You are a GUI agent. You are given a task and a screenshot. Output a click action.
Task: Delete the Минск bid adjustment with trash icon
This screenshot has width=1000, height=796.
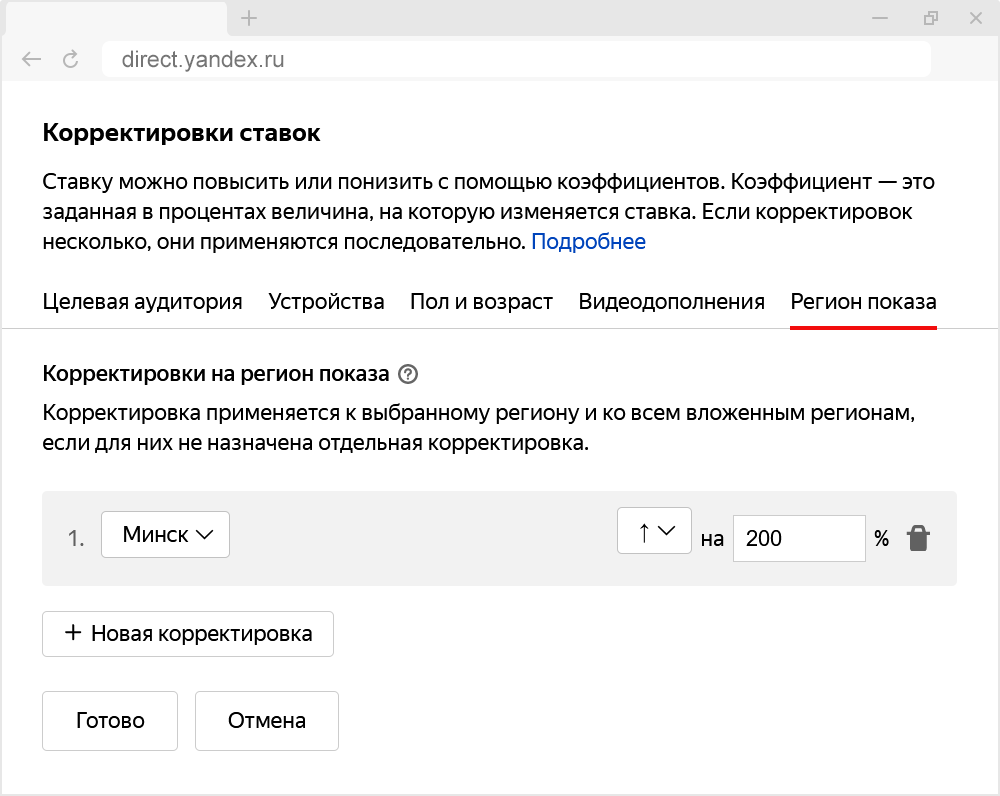click(918, 539)
